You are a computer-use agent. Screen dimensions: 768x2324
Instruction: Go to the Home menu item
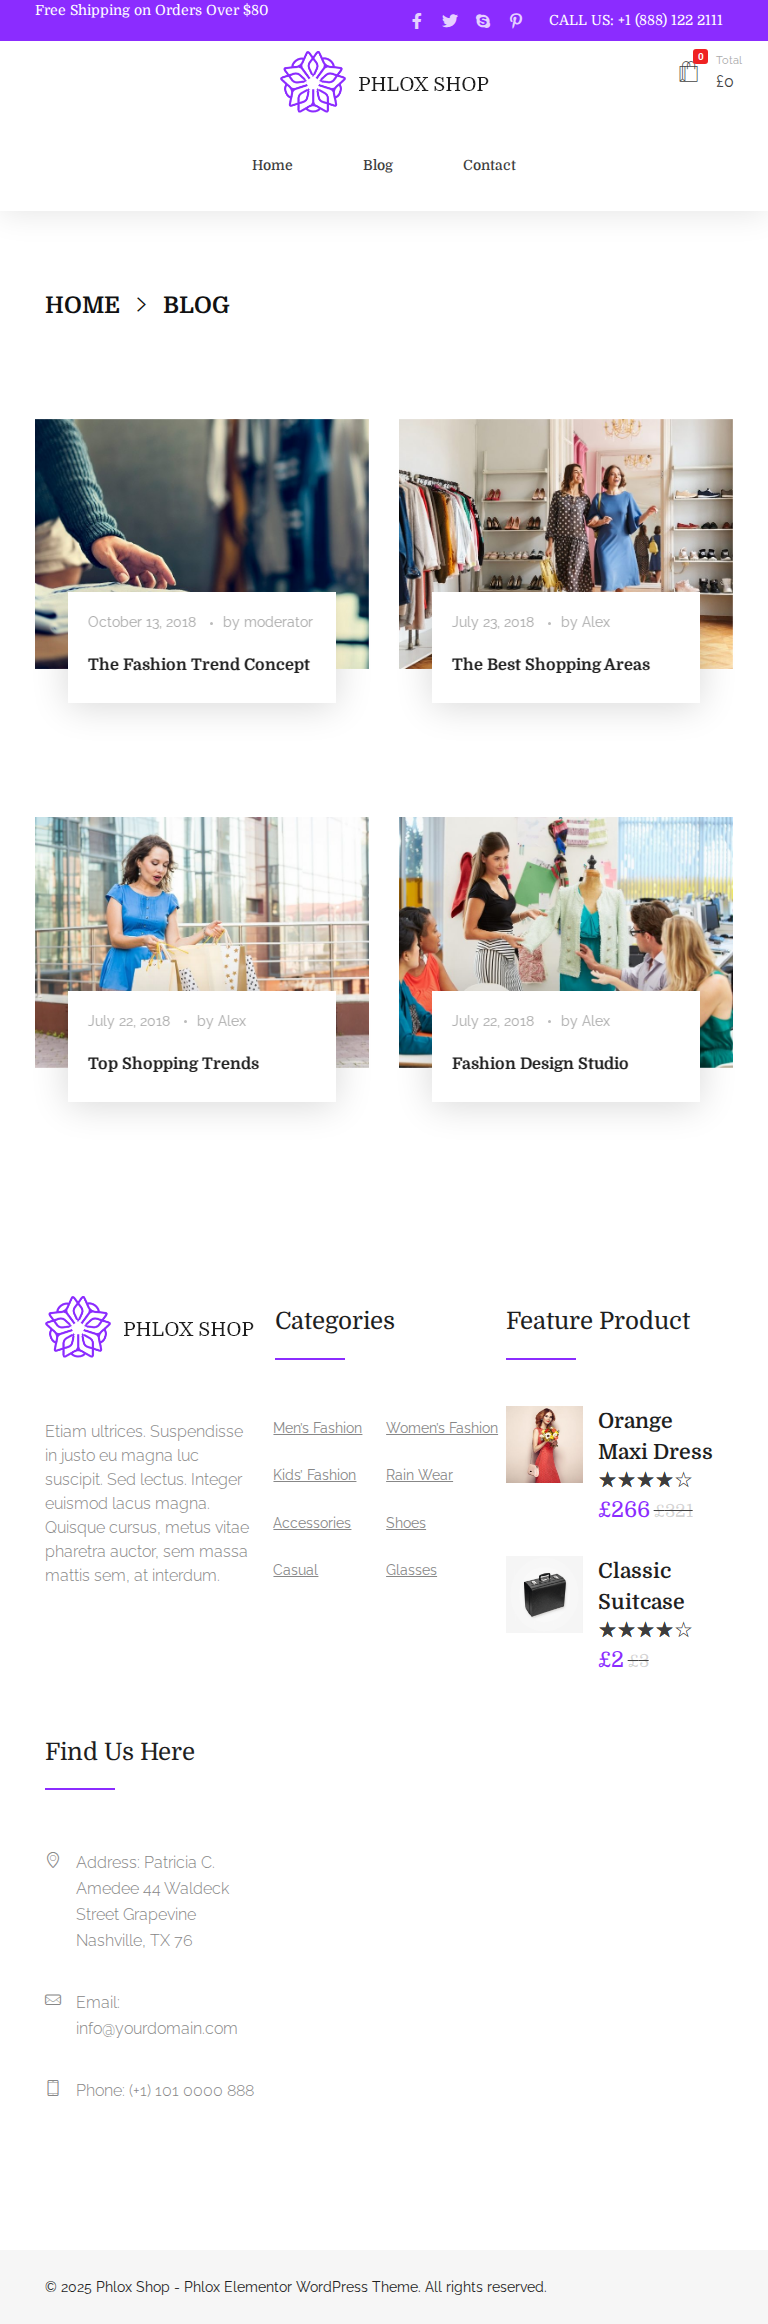pyautogui.click(x=272, y=165)
